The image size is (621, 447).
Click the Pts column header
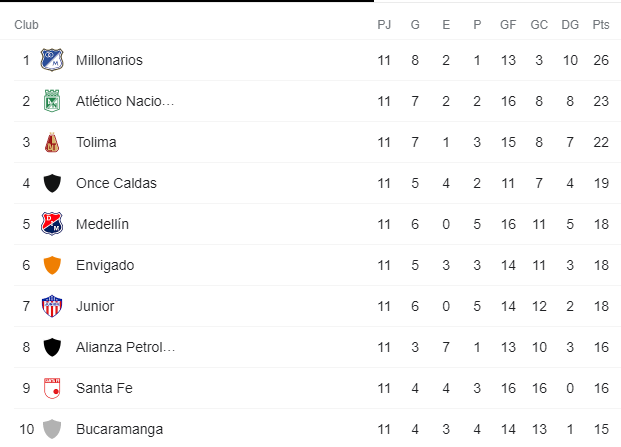(x=601, y=25)
